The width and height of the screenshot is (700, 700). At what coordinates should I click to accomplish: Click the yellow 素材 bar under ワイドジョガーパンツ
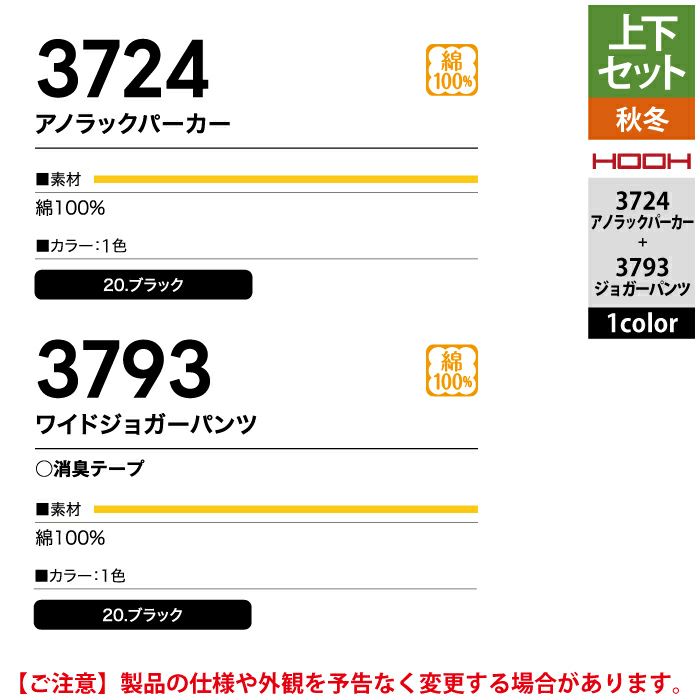(x=285, y=509)
